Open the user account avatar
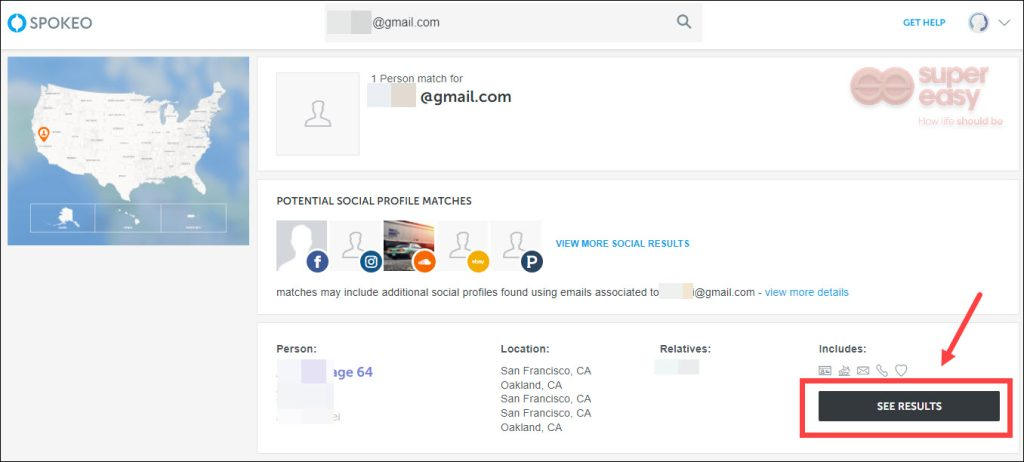1024x462 pixels. 978,23
